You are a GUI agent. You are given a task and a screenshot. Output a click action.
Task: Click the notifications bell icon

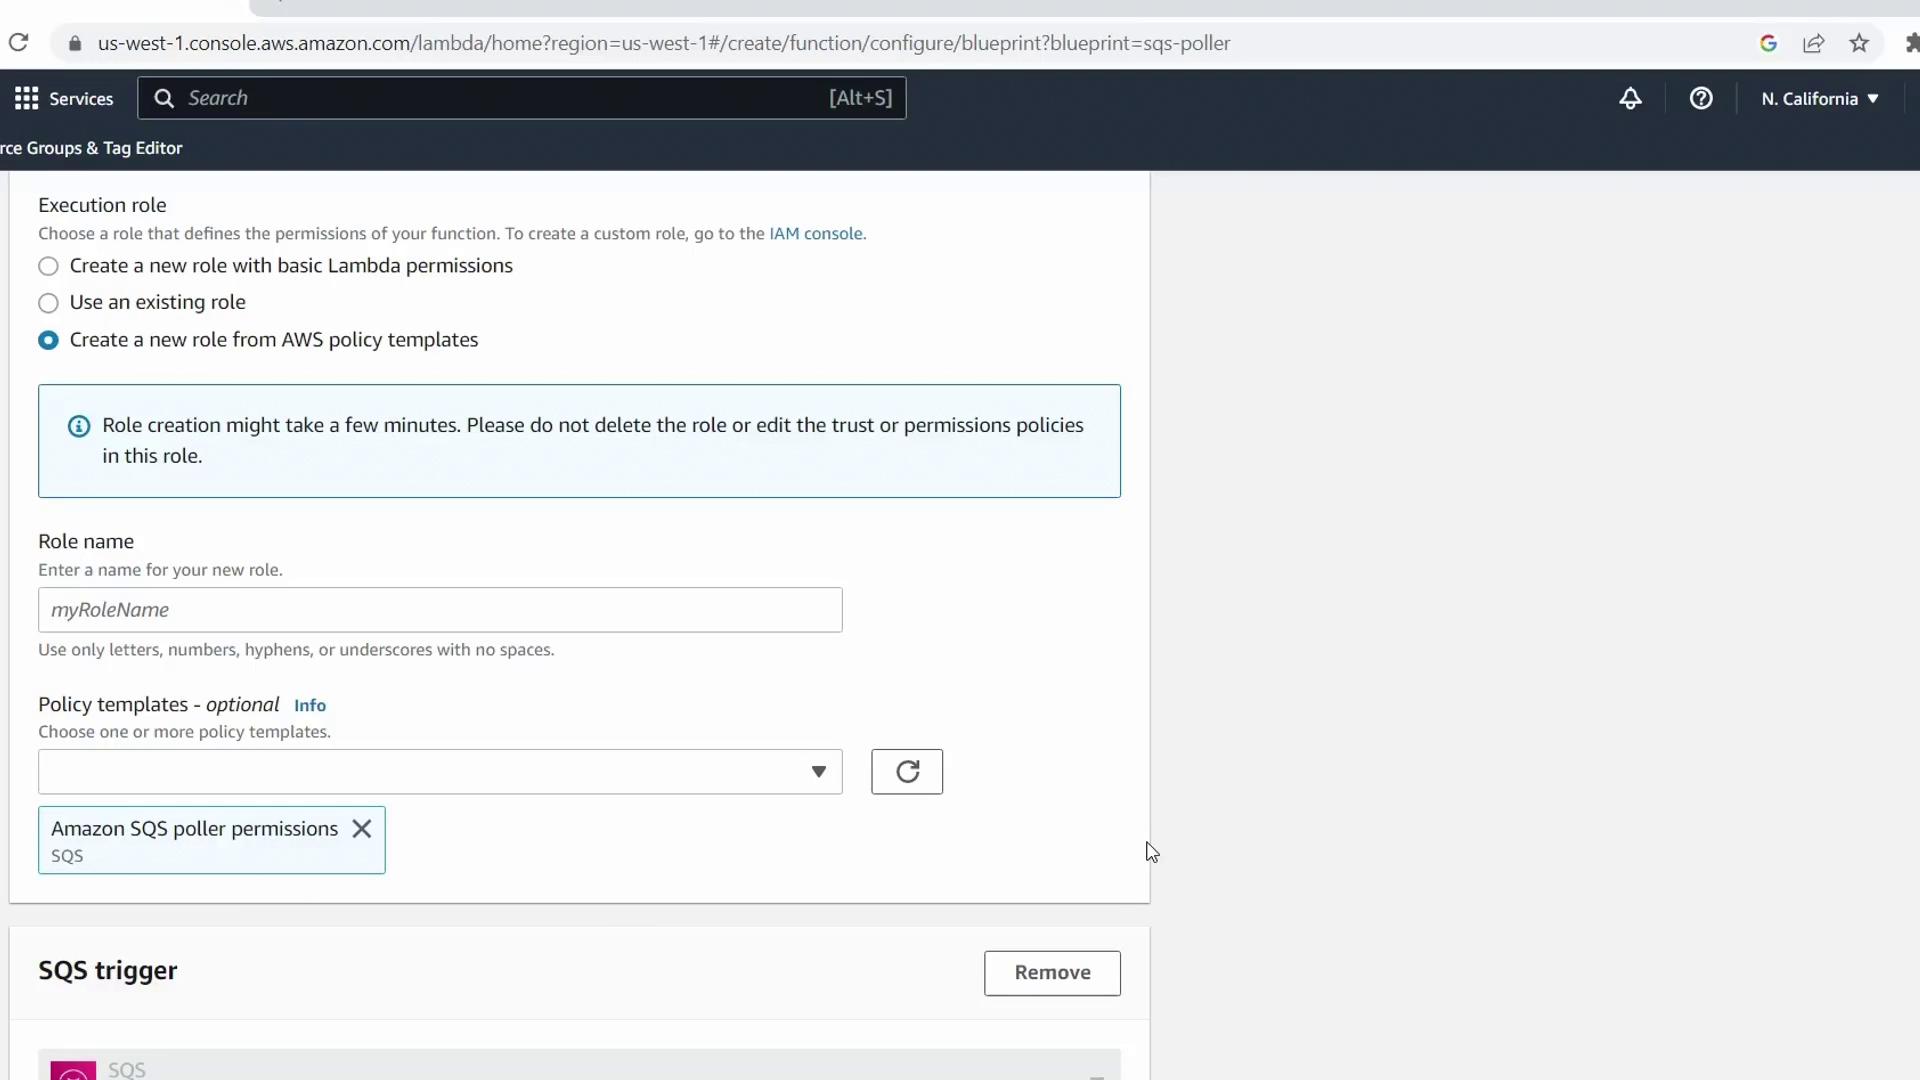[x=1630, y=98]
